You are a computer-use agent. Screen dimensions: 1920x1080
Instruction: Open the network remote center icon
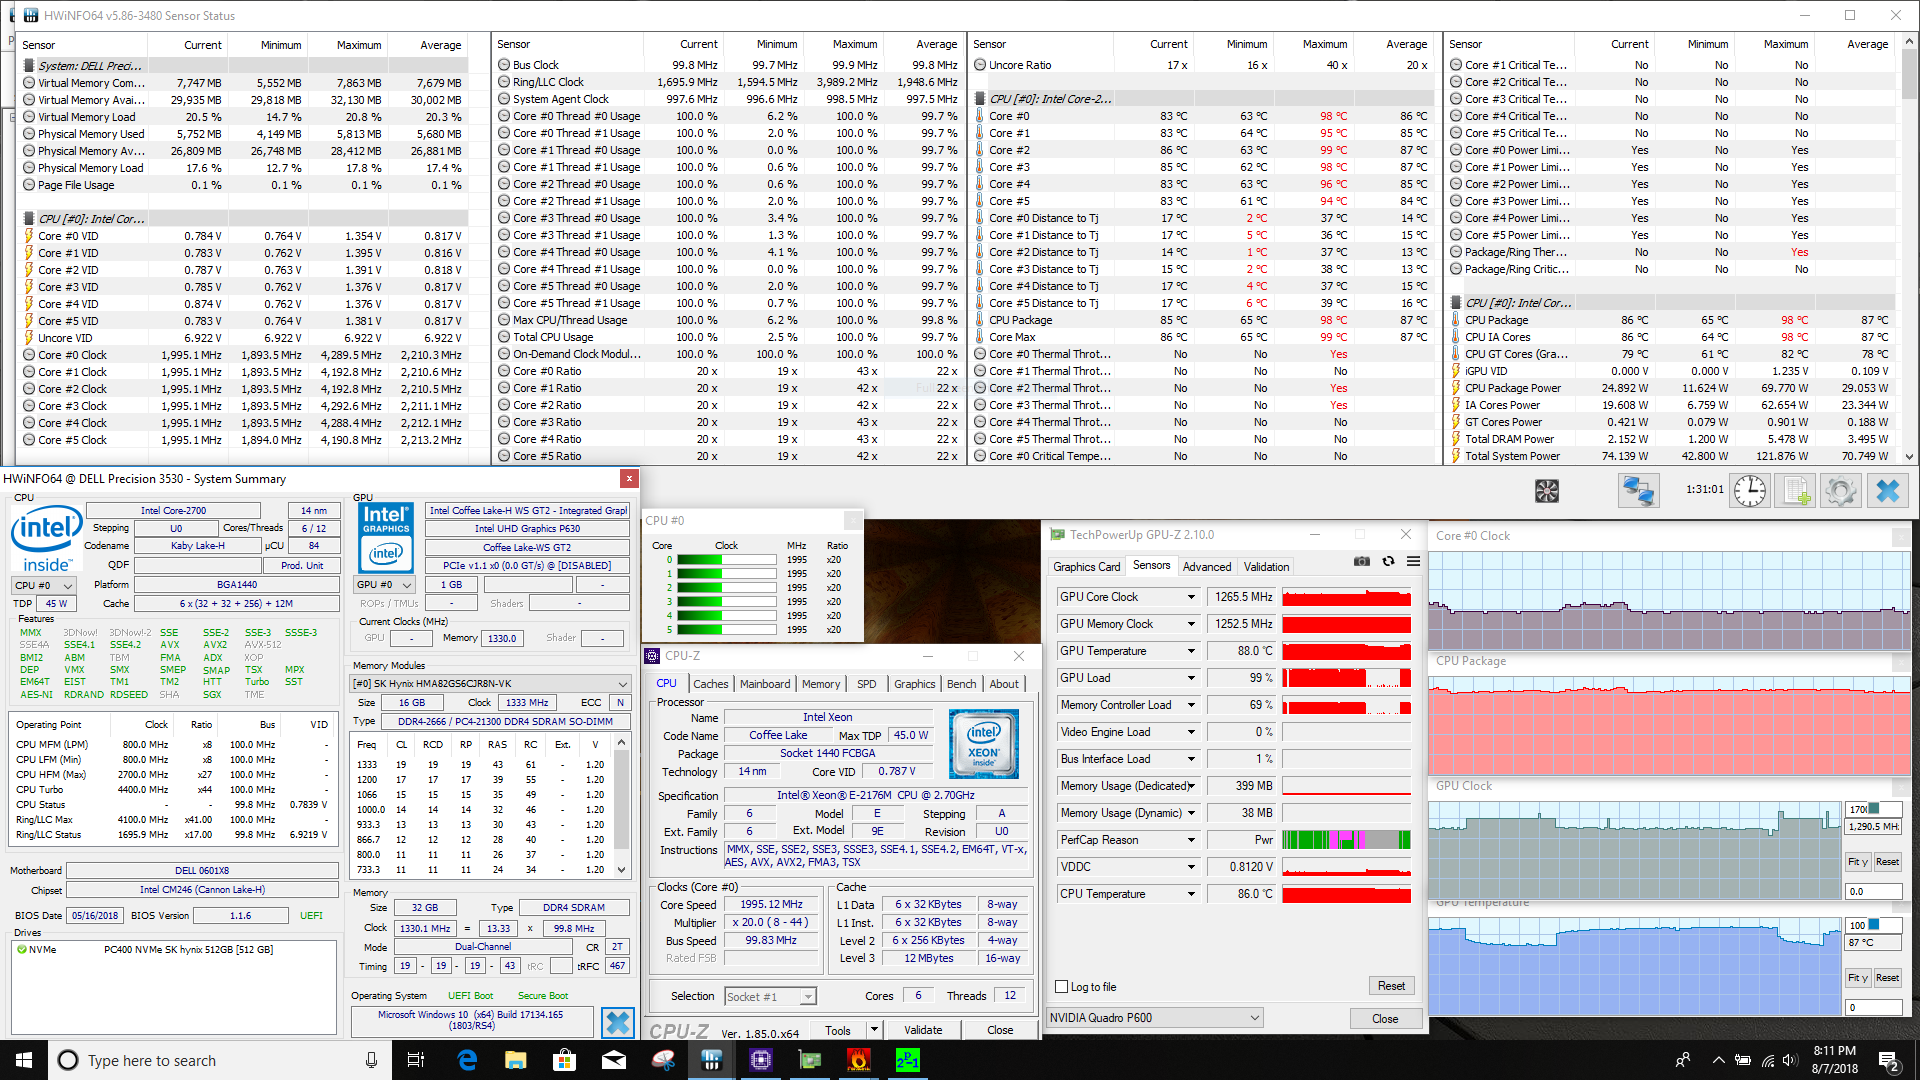click(x=1638, y=491)
